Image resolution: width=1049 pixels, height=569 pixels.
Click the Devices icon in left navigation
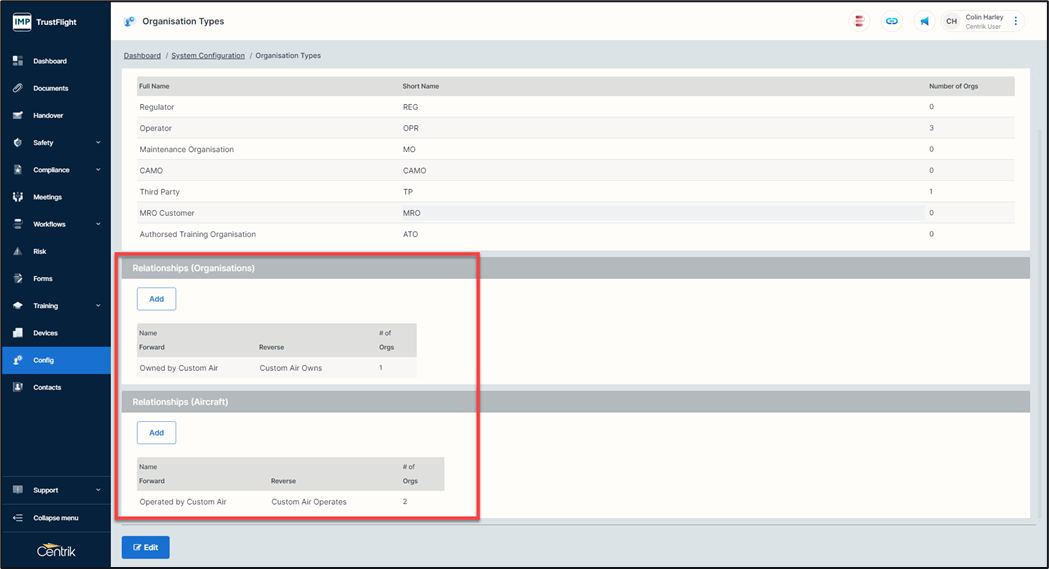pos(18,333)
